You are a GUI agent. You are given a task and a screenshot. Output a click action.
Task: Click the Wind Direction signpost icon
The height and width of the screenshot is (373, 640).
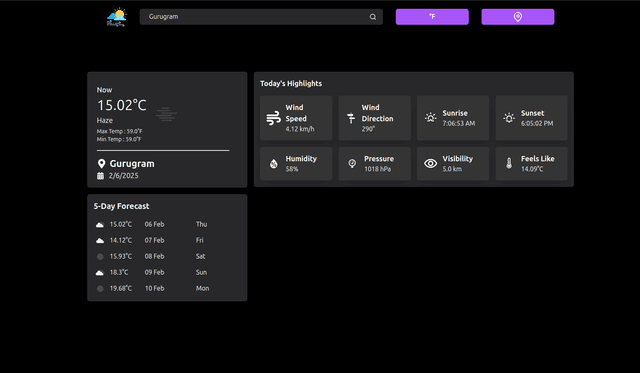(351, 118)
